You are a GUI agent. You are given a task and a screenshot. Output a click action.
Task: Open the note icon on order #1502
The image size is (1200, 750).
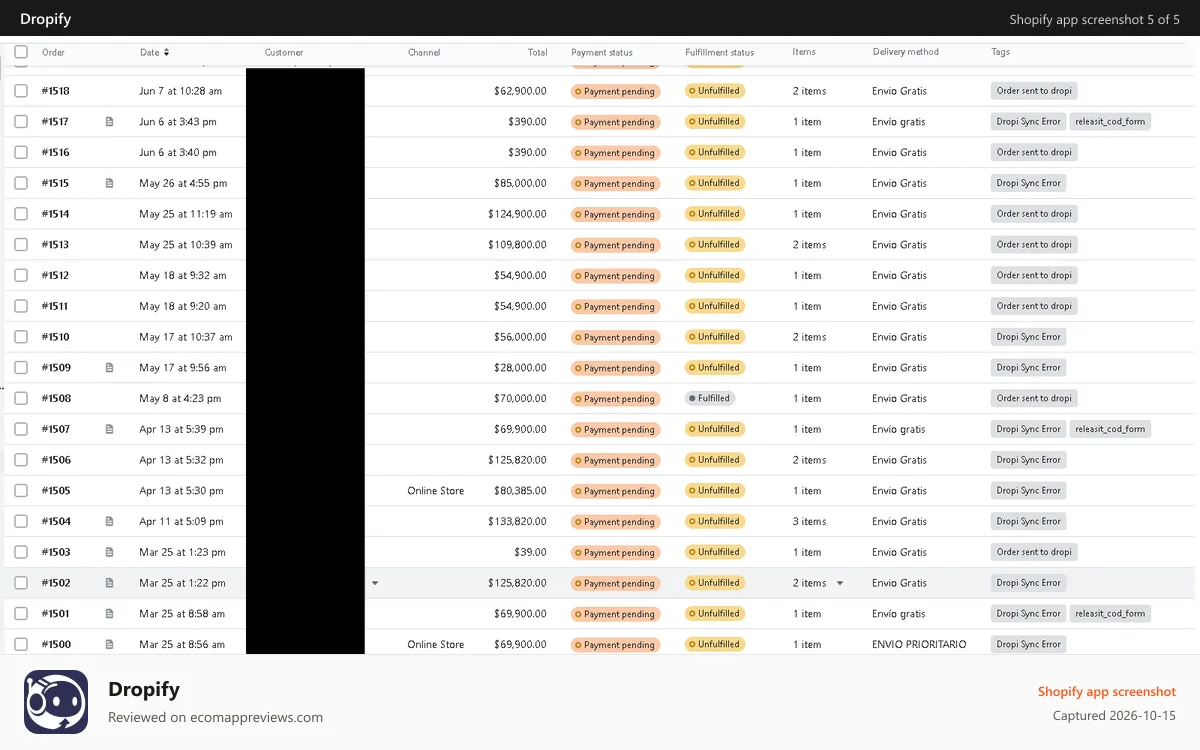110,583
